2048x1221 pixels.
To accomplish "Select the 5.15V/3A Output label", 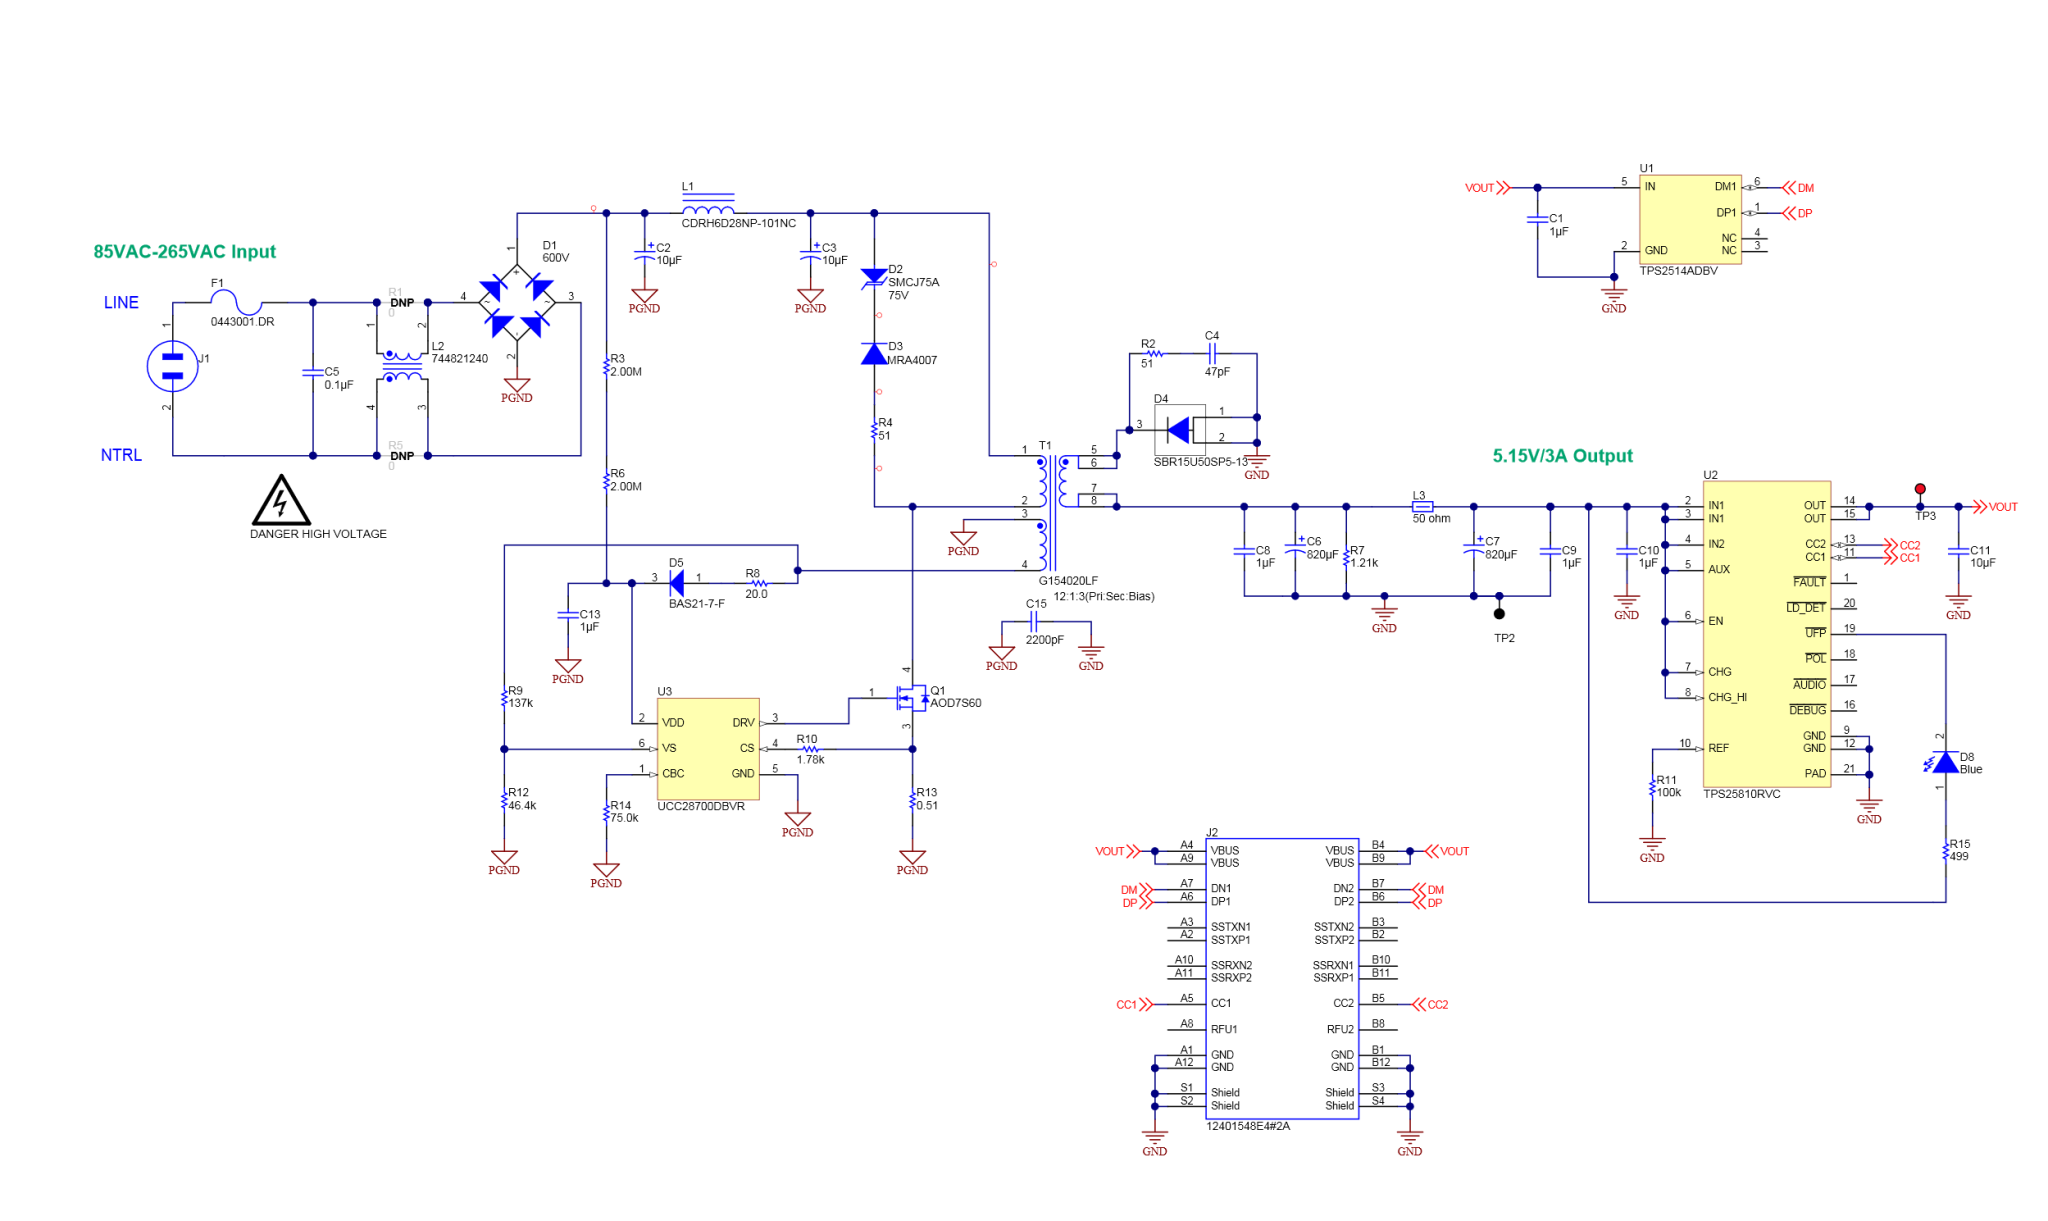I will [x=1563, y=455].
